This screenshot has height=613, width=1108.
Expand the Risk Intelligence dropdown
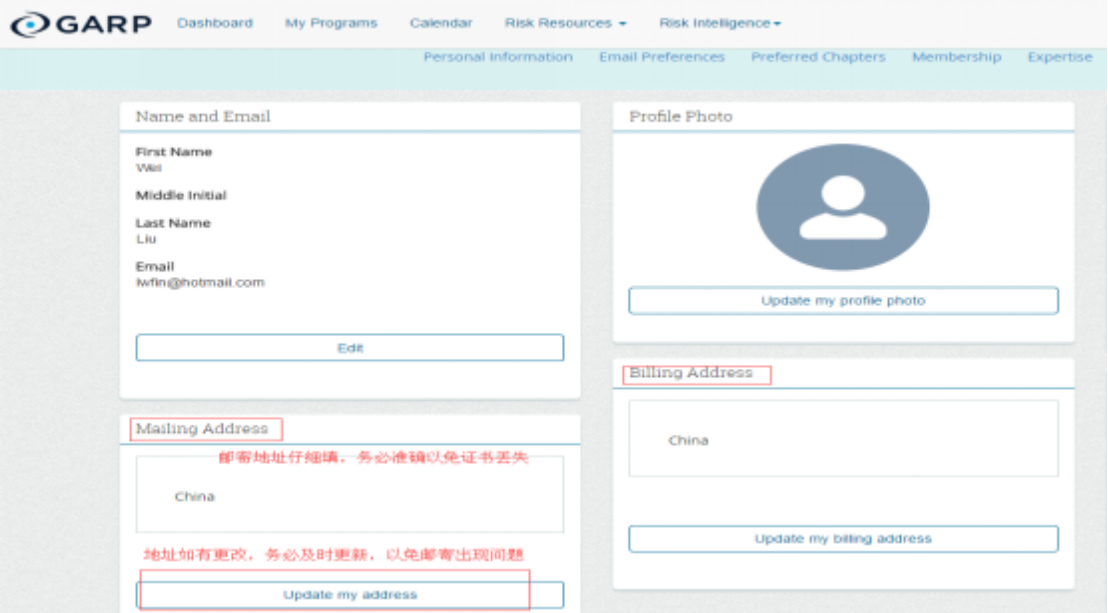click(x=720, y=23)
